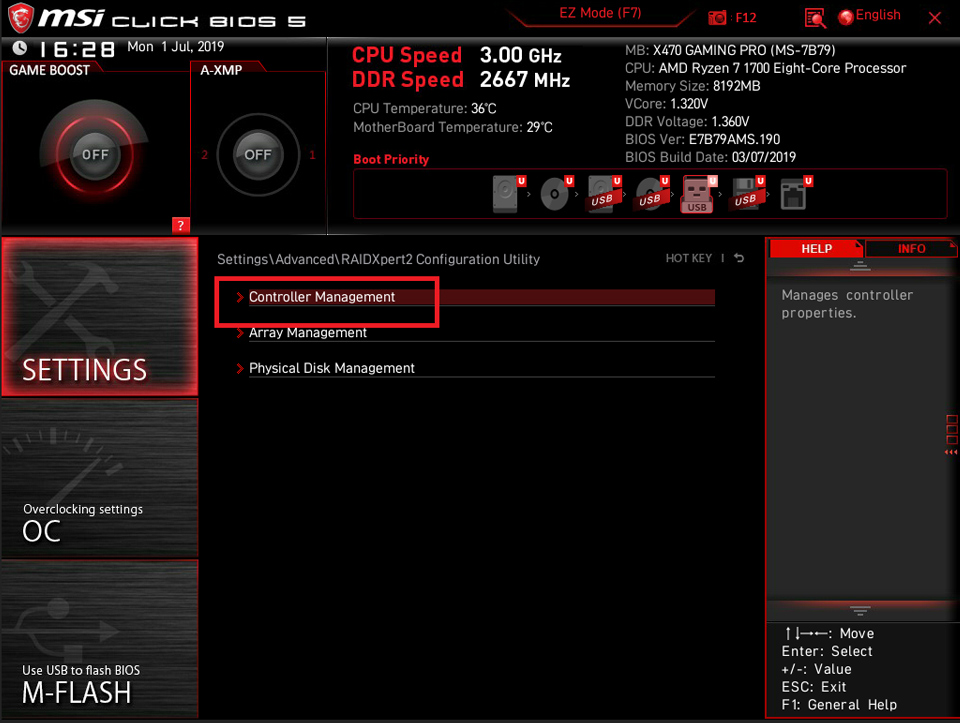Click VCore: 1.320V
Screen dimensions: 960x723
tap(666, 103)
